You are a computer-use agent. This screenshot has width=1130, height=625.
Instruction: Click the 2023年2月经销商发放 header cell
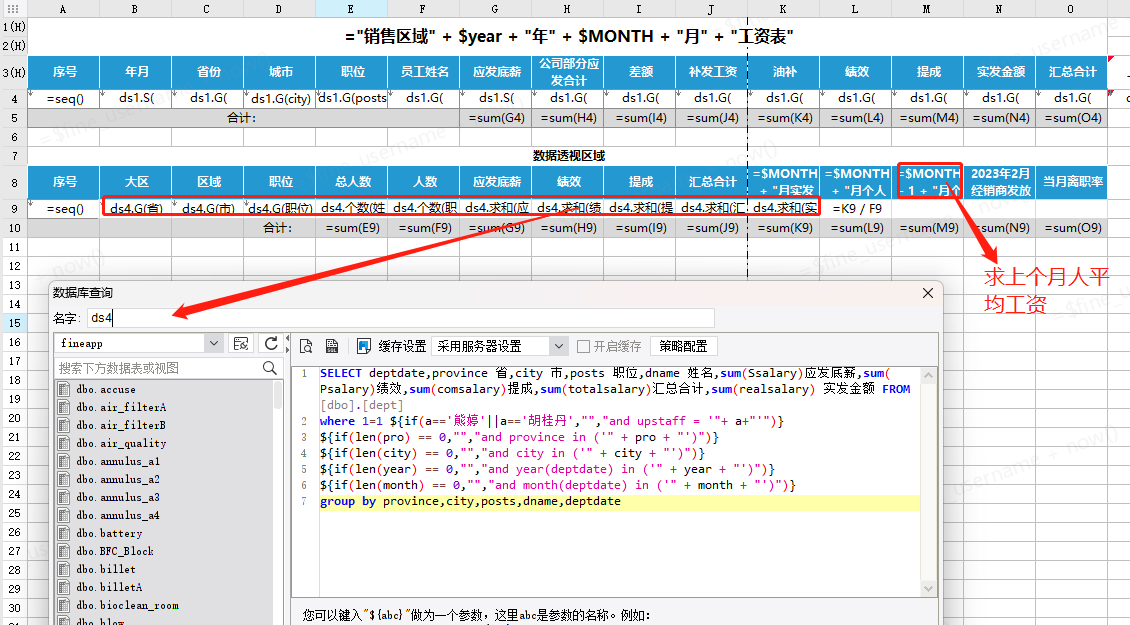coord(1000,182)
